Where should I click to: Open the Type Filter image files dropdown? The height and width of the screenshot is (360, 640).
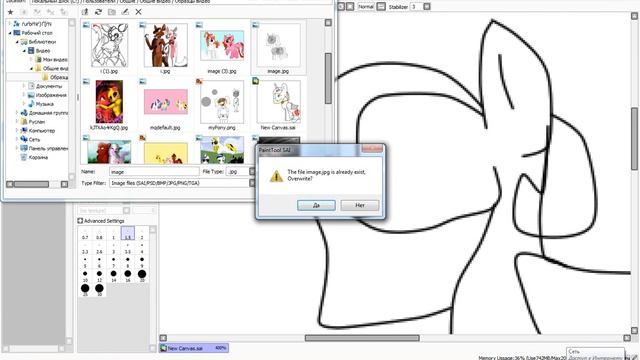pos(252,183)
